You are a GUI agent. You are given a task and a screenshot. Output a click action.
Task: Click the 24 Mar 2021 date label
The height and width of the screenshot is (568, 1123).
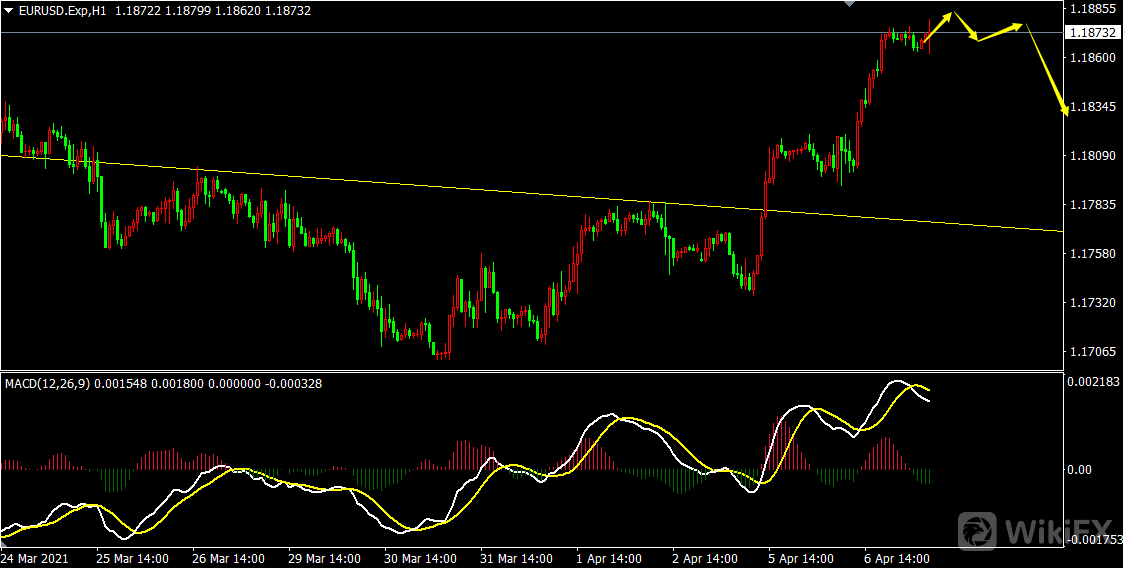click(x=35, y=559)
